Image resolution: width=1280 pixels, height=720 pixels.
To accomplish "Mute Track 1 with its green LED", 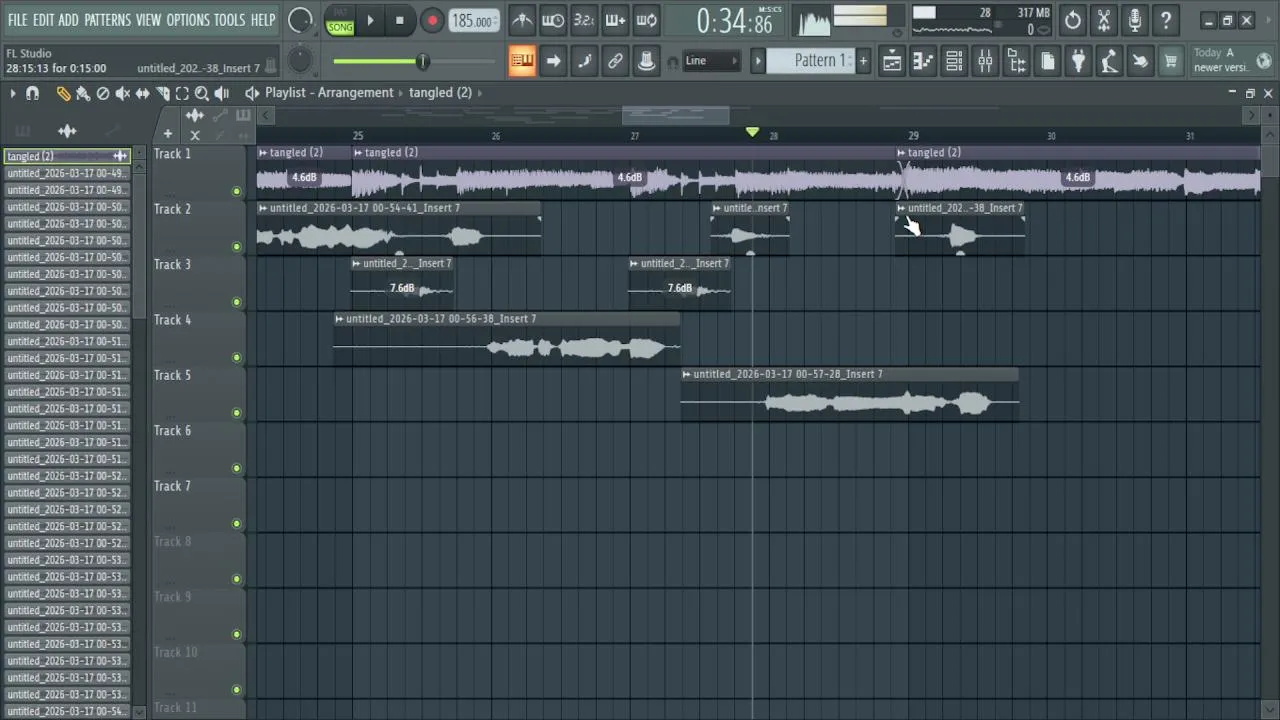I will tap(237, 191).
